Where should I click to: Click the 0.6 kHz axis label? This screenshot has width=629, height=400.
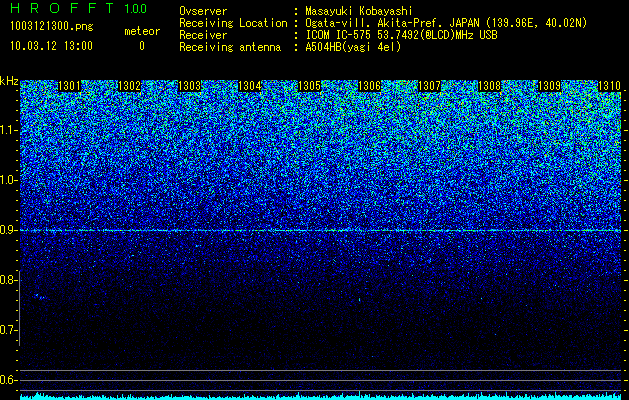[9, 380]
